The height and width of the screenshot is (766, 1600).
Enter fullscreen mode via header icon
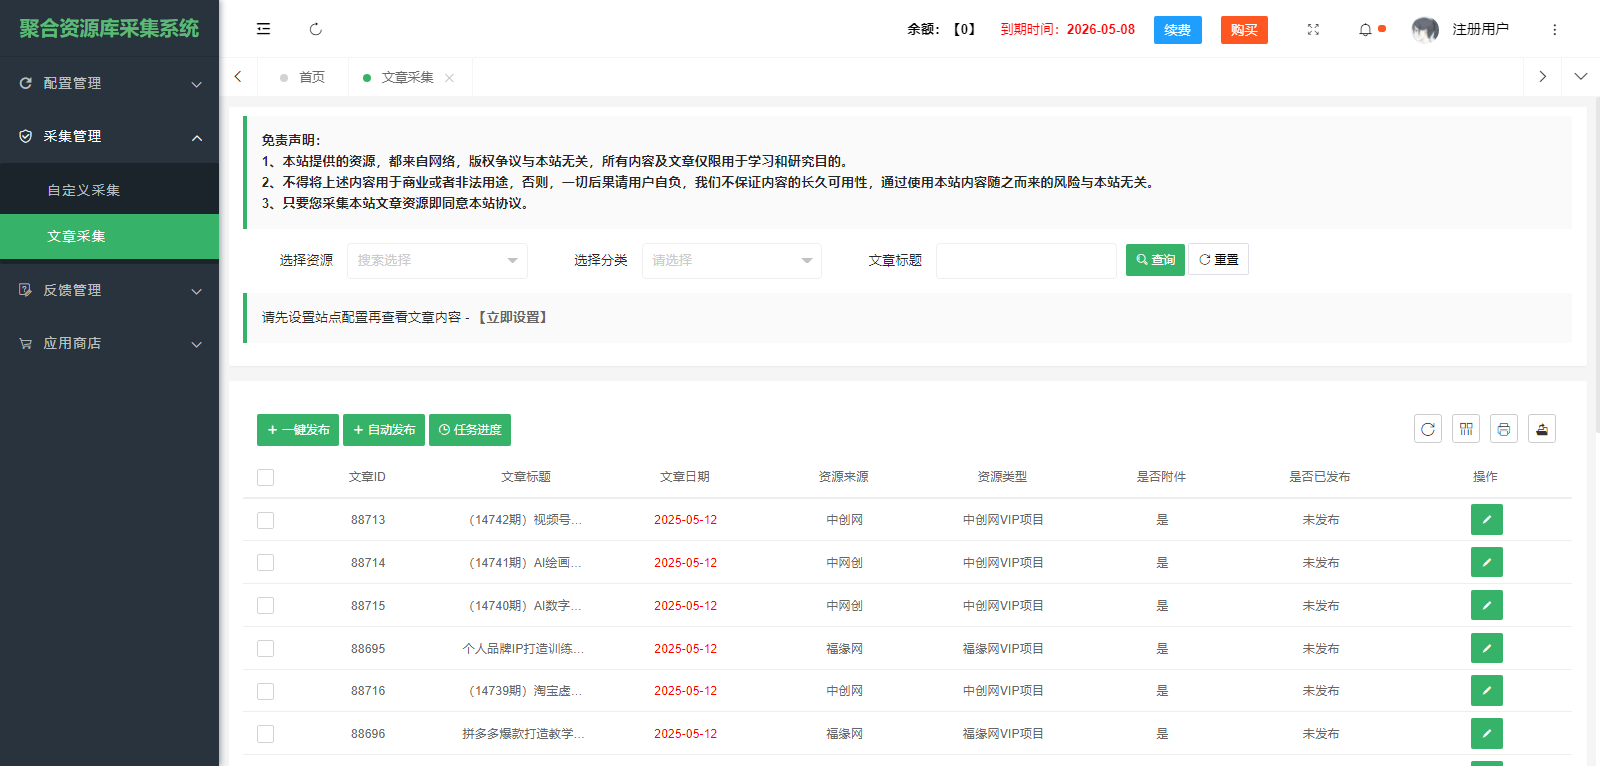[x=1313, y=30]
